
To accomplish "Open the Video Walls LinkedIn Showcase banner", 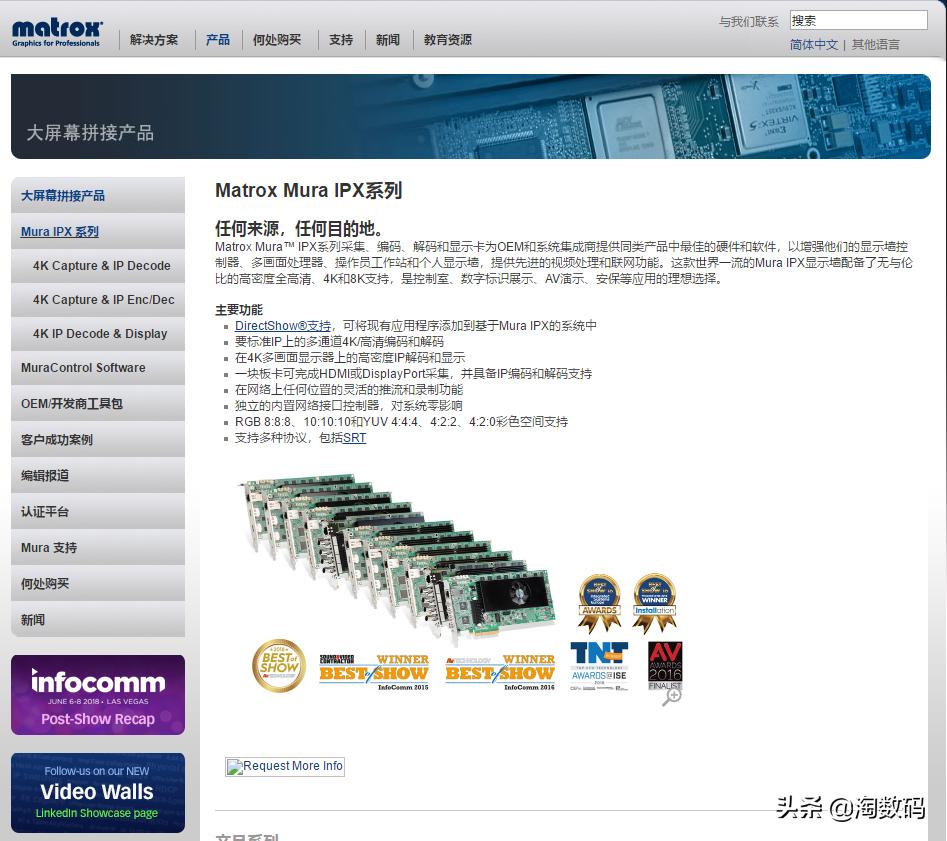I will coord(97,792).
